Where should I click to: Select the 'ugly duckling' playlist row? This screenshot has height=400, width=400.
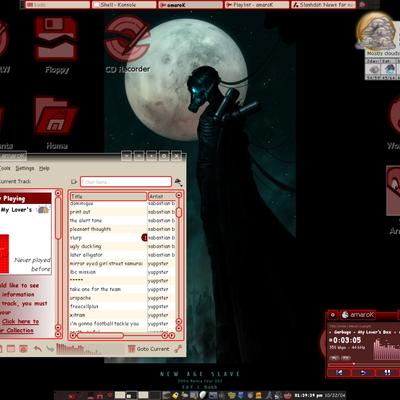122,247
